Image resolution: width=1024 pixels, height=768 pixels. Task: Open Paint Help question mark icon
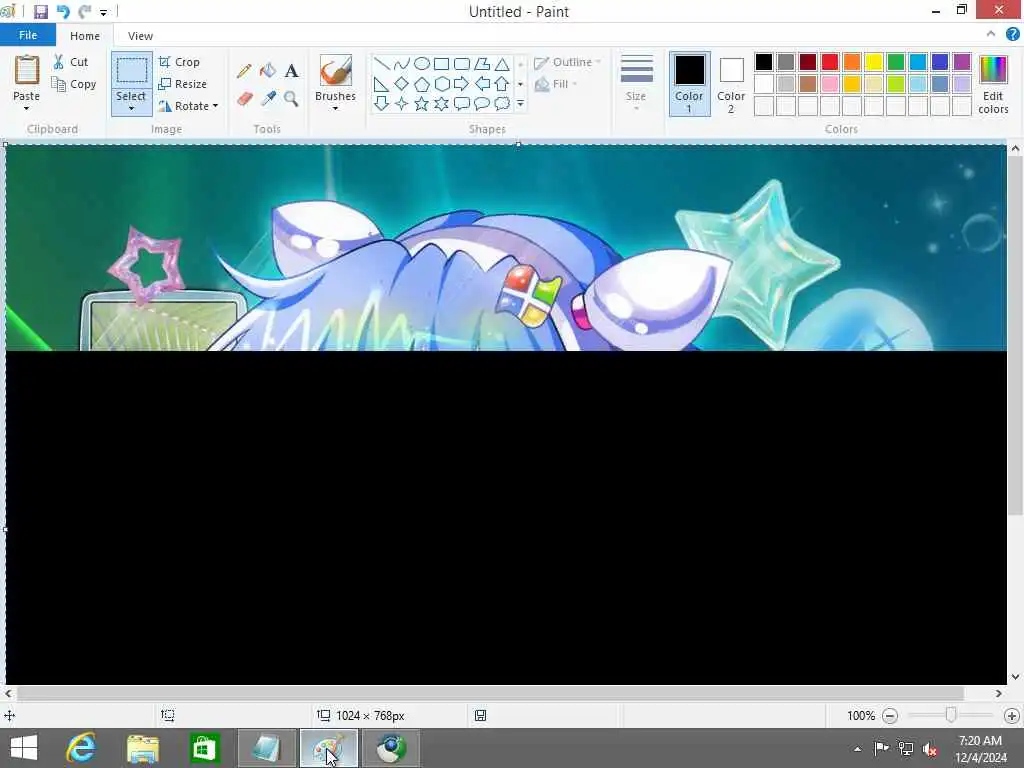click(1012, 35)
